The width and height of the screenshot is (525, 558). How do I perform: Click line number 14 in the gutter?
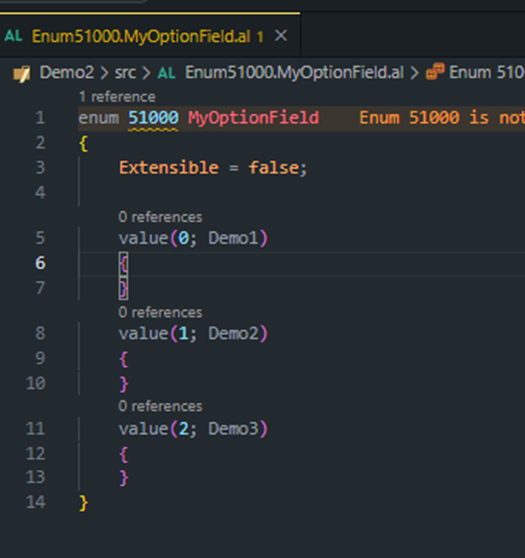[36, 502]
